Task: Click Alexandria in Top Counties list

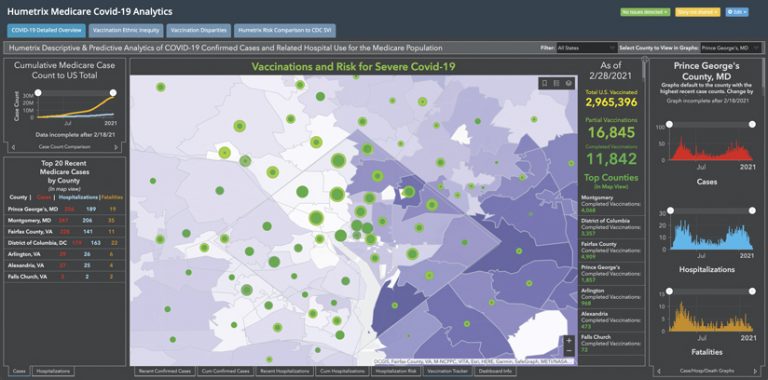Action: click(610, 320)
